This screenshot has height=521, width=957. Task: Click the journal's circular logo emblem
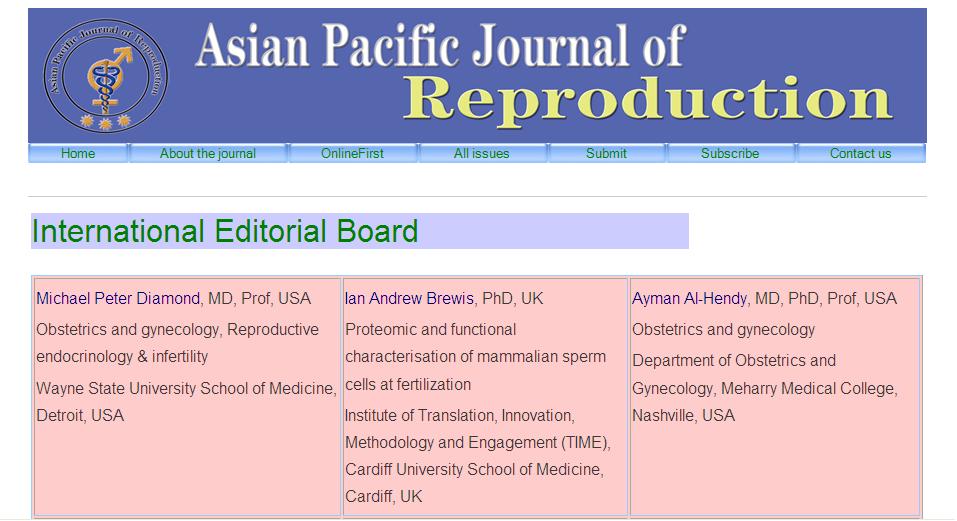pos(103,76)
